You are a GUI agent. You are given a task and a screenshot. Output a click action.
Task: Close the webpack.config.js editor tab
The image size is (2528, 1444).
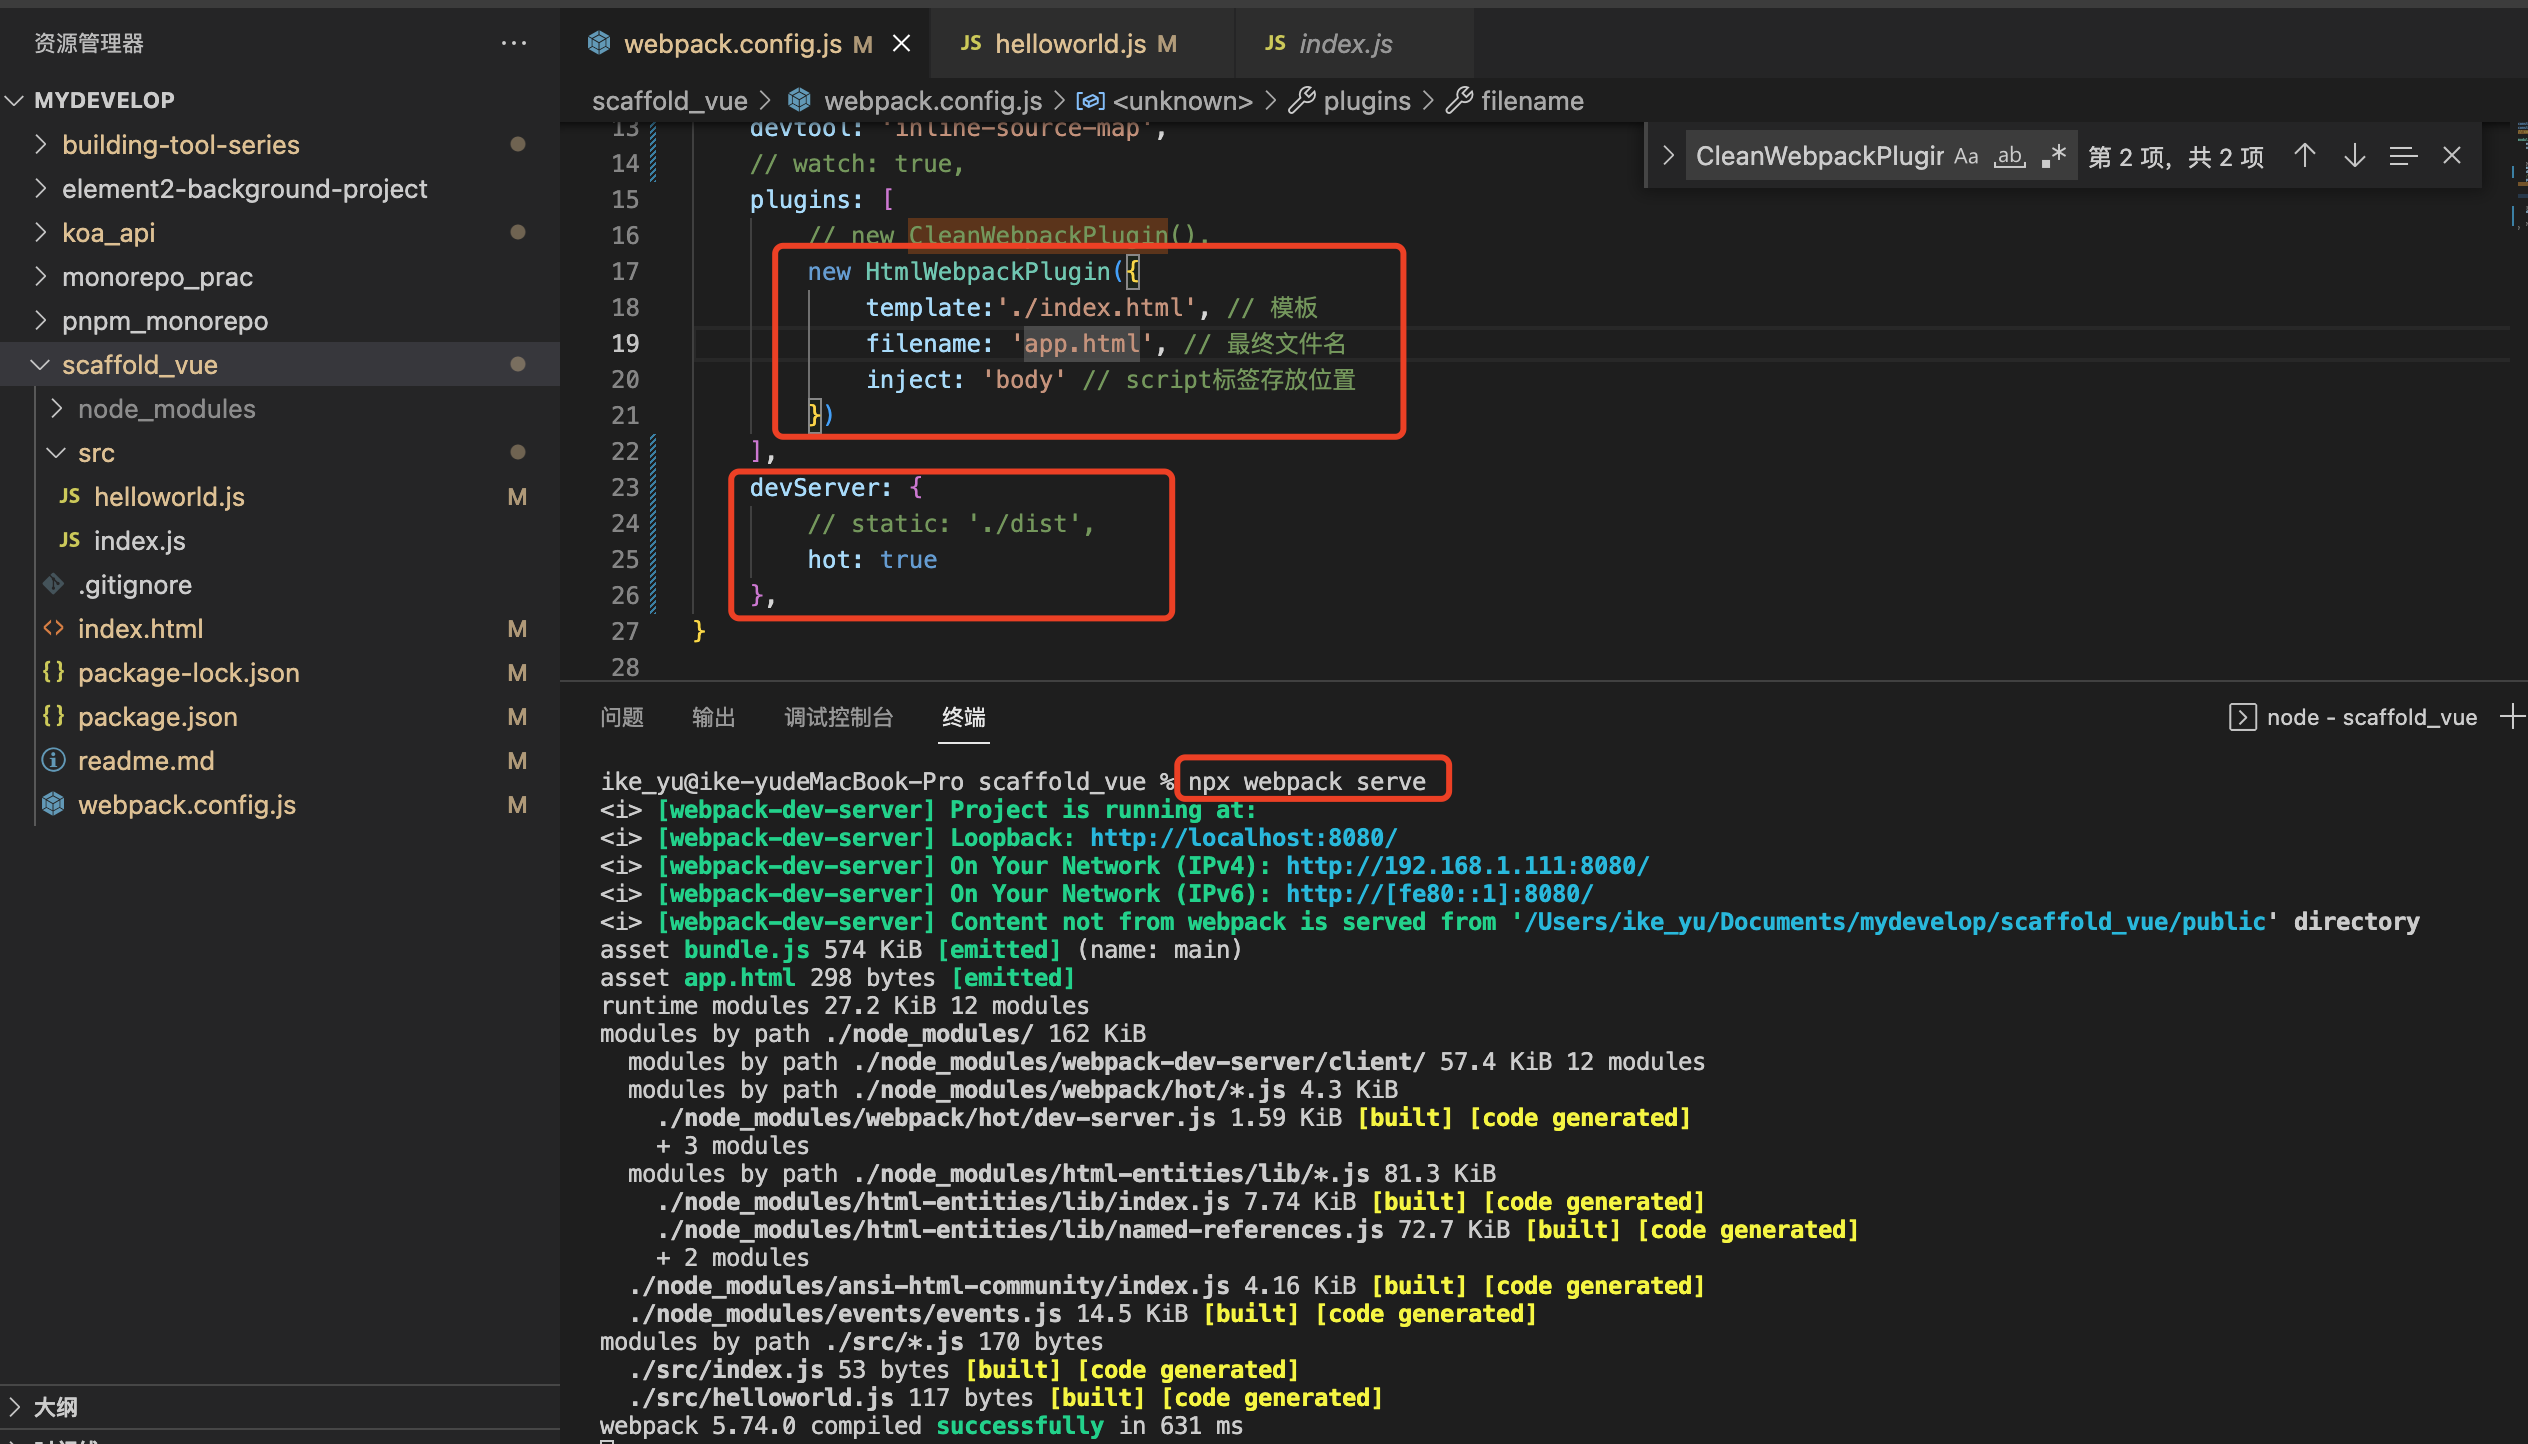click(x=901, y=43)
